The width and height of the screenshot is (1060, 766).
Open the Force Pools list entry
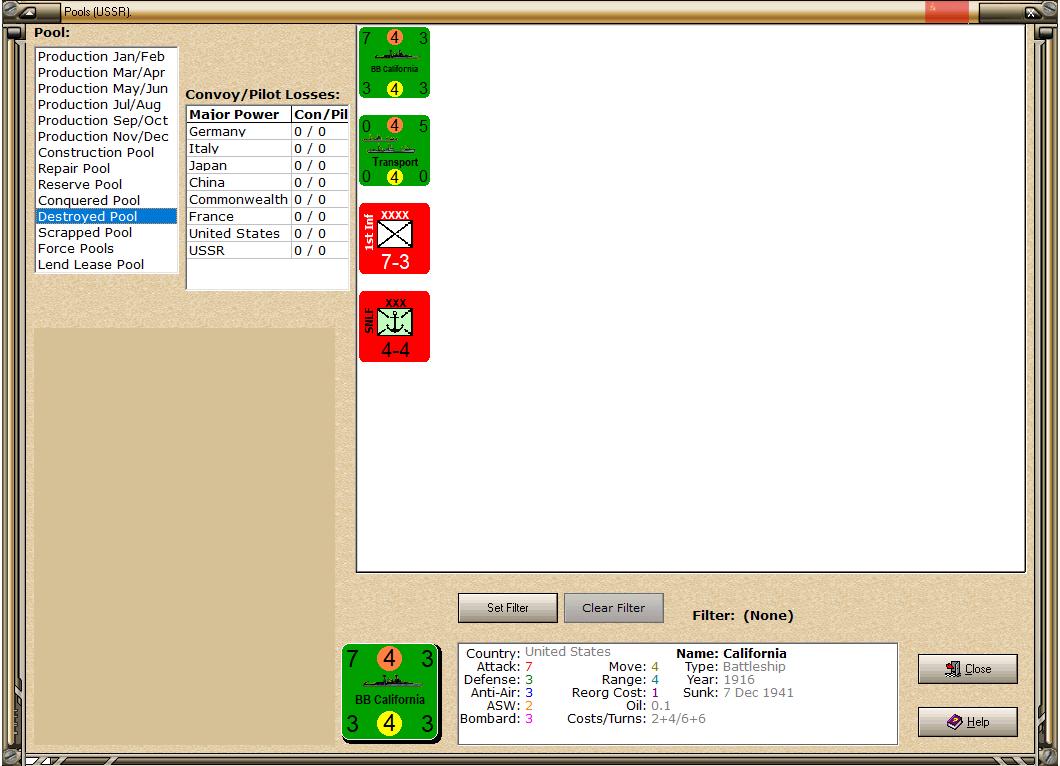point(106,249)
